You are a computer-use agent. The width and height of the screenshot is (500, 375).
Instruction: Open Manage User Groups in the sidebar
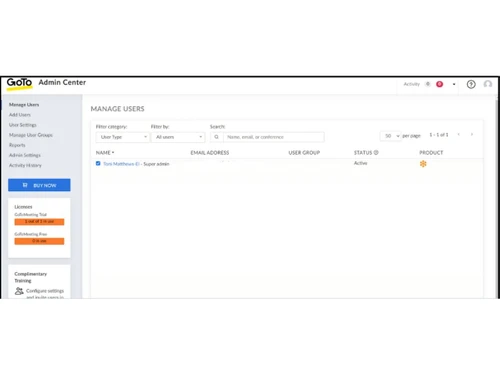31,135
